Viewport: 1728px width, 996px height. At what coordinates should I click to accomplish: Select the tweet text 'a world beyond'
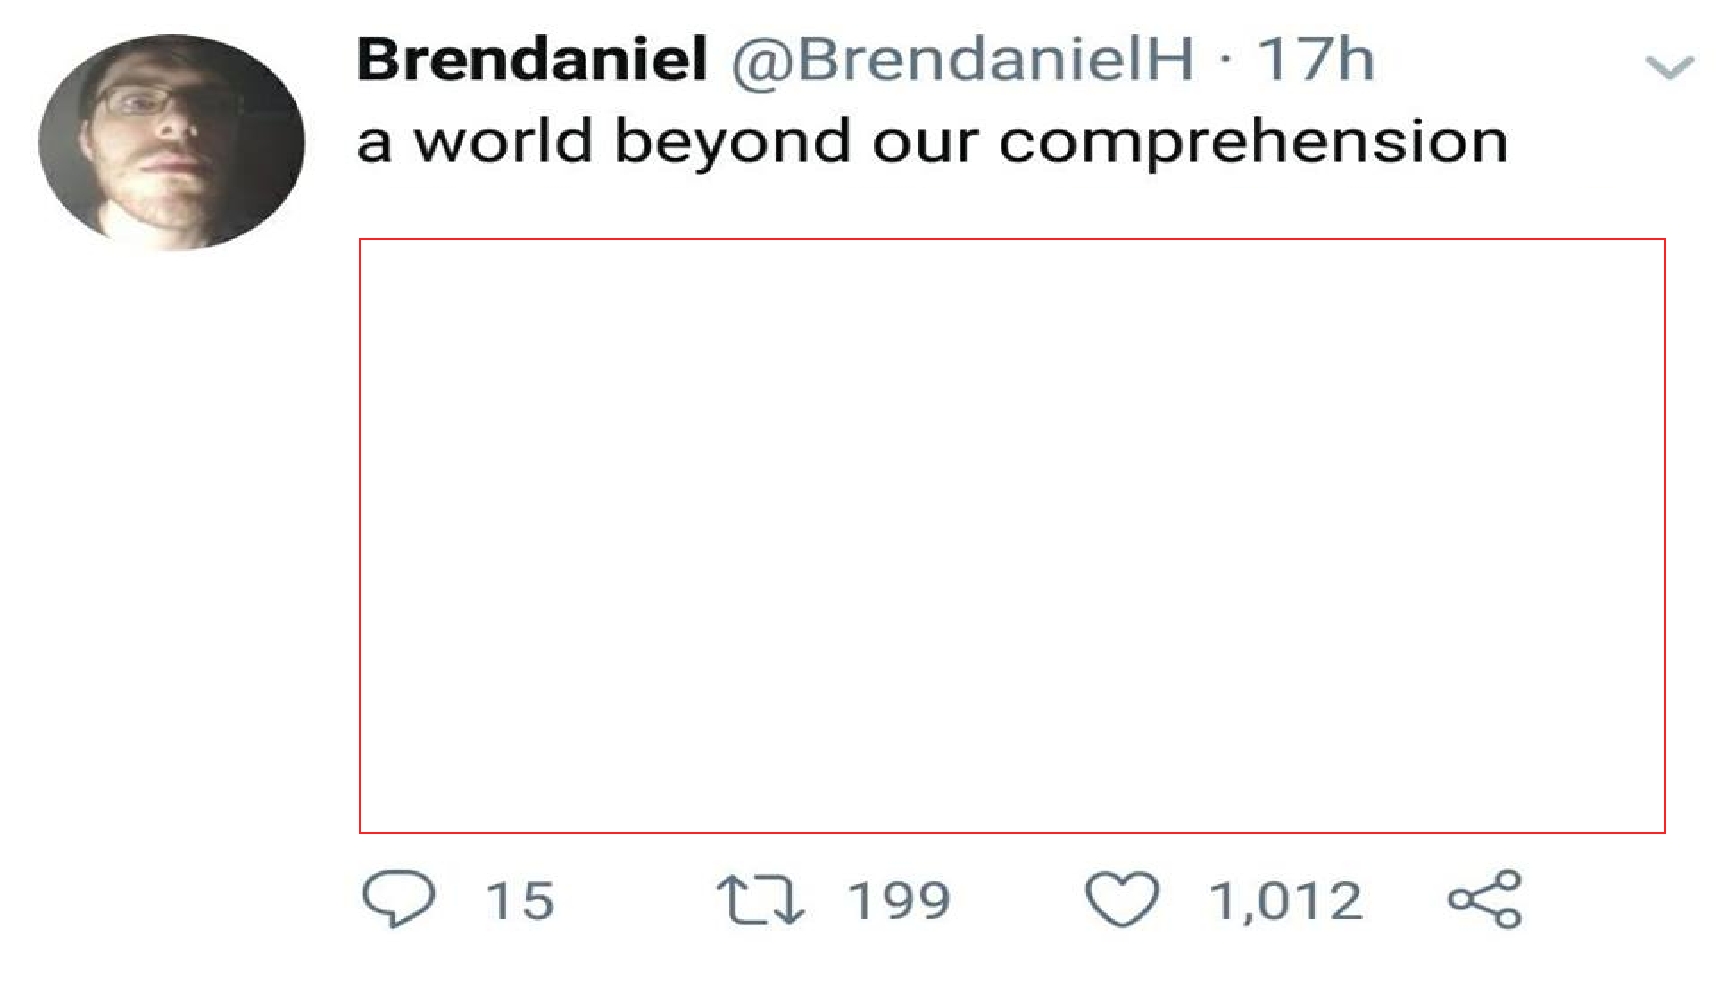tap(605, 140)
